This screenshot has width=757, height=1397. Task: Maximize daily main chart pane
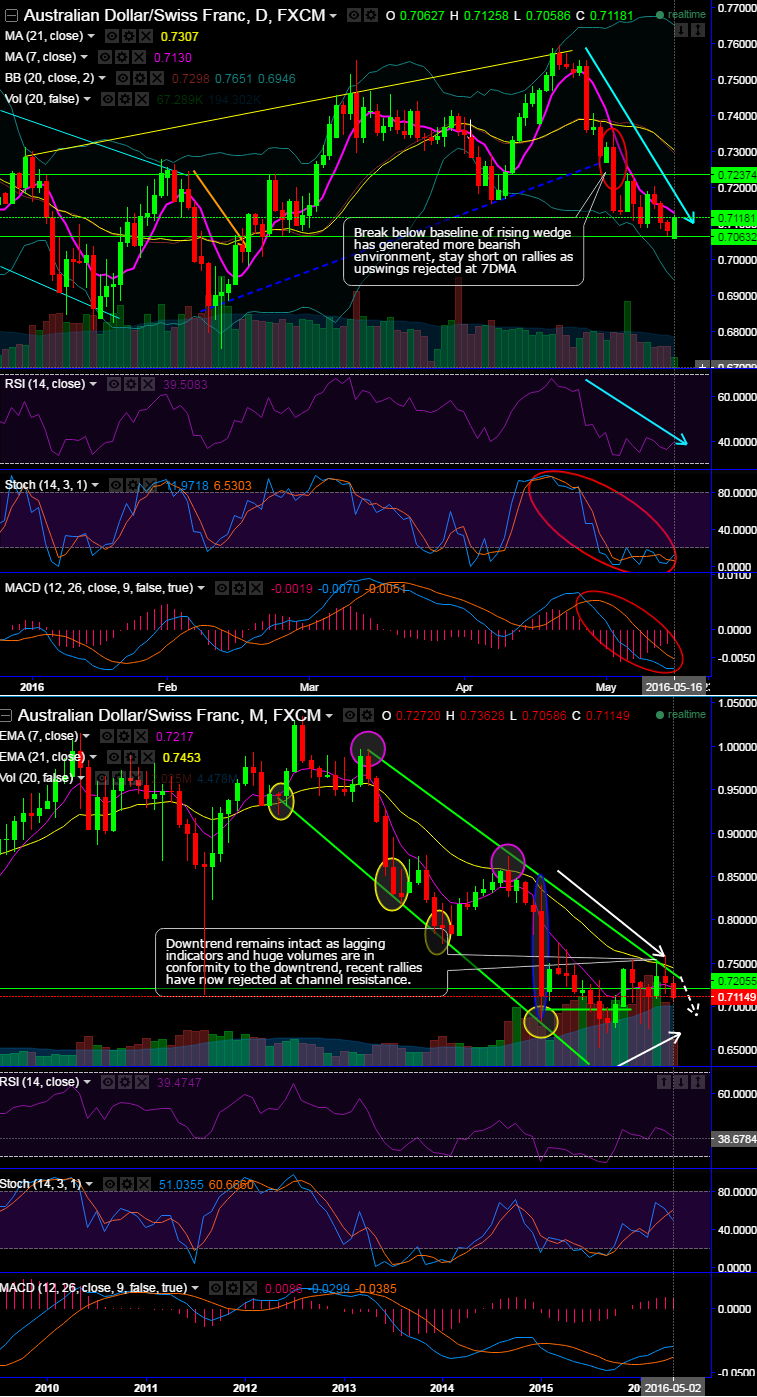point(698,30)
